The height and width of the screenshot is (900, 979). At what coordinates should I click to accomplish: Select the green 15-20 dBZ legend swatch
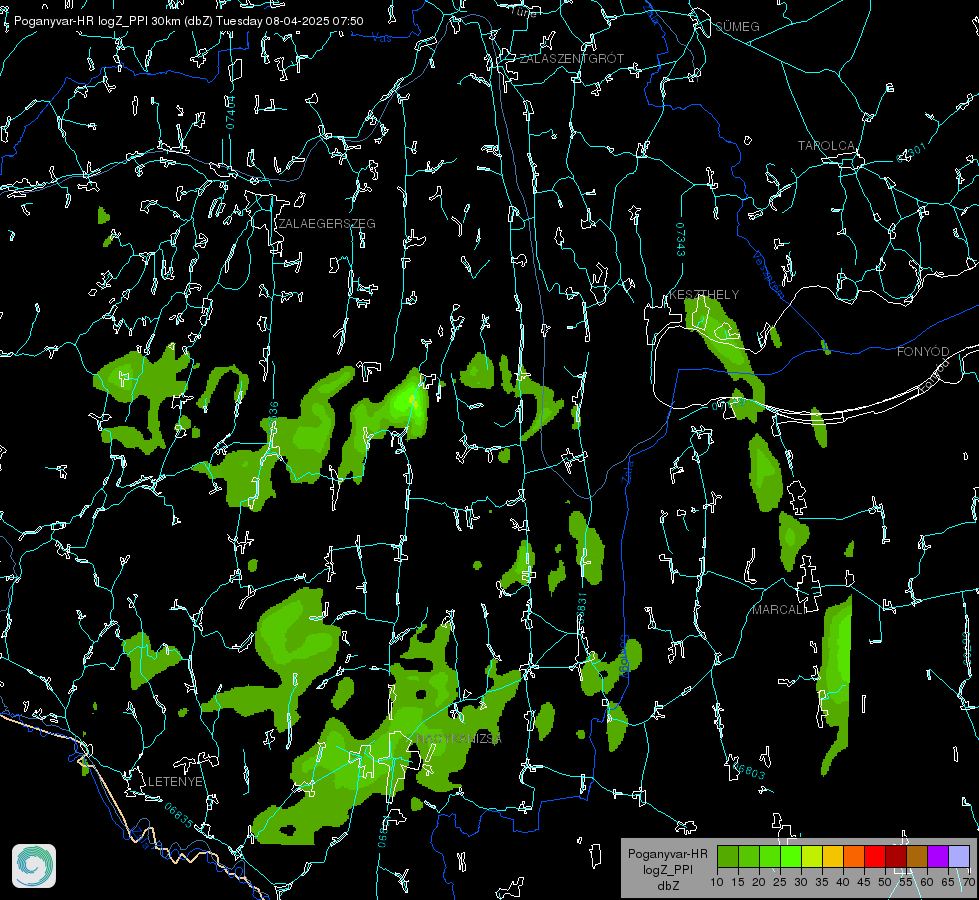coord(749,856)
